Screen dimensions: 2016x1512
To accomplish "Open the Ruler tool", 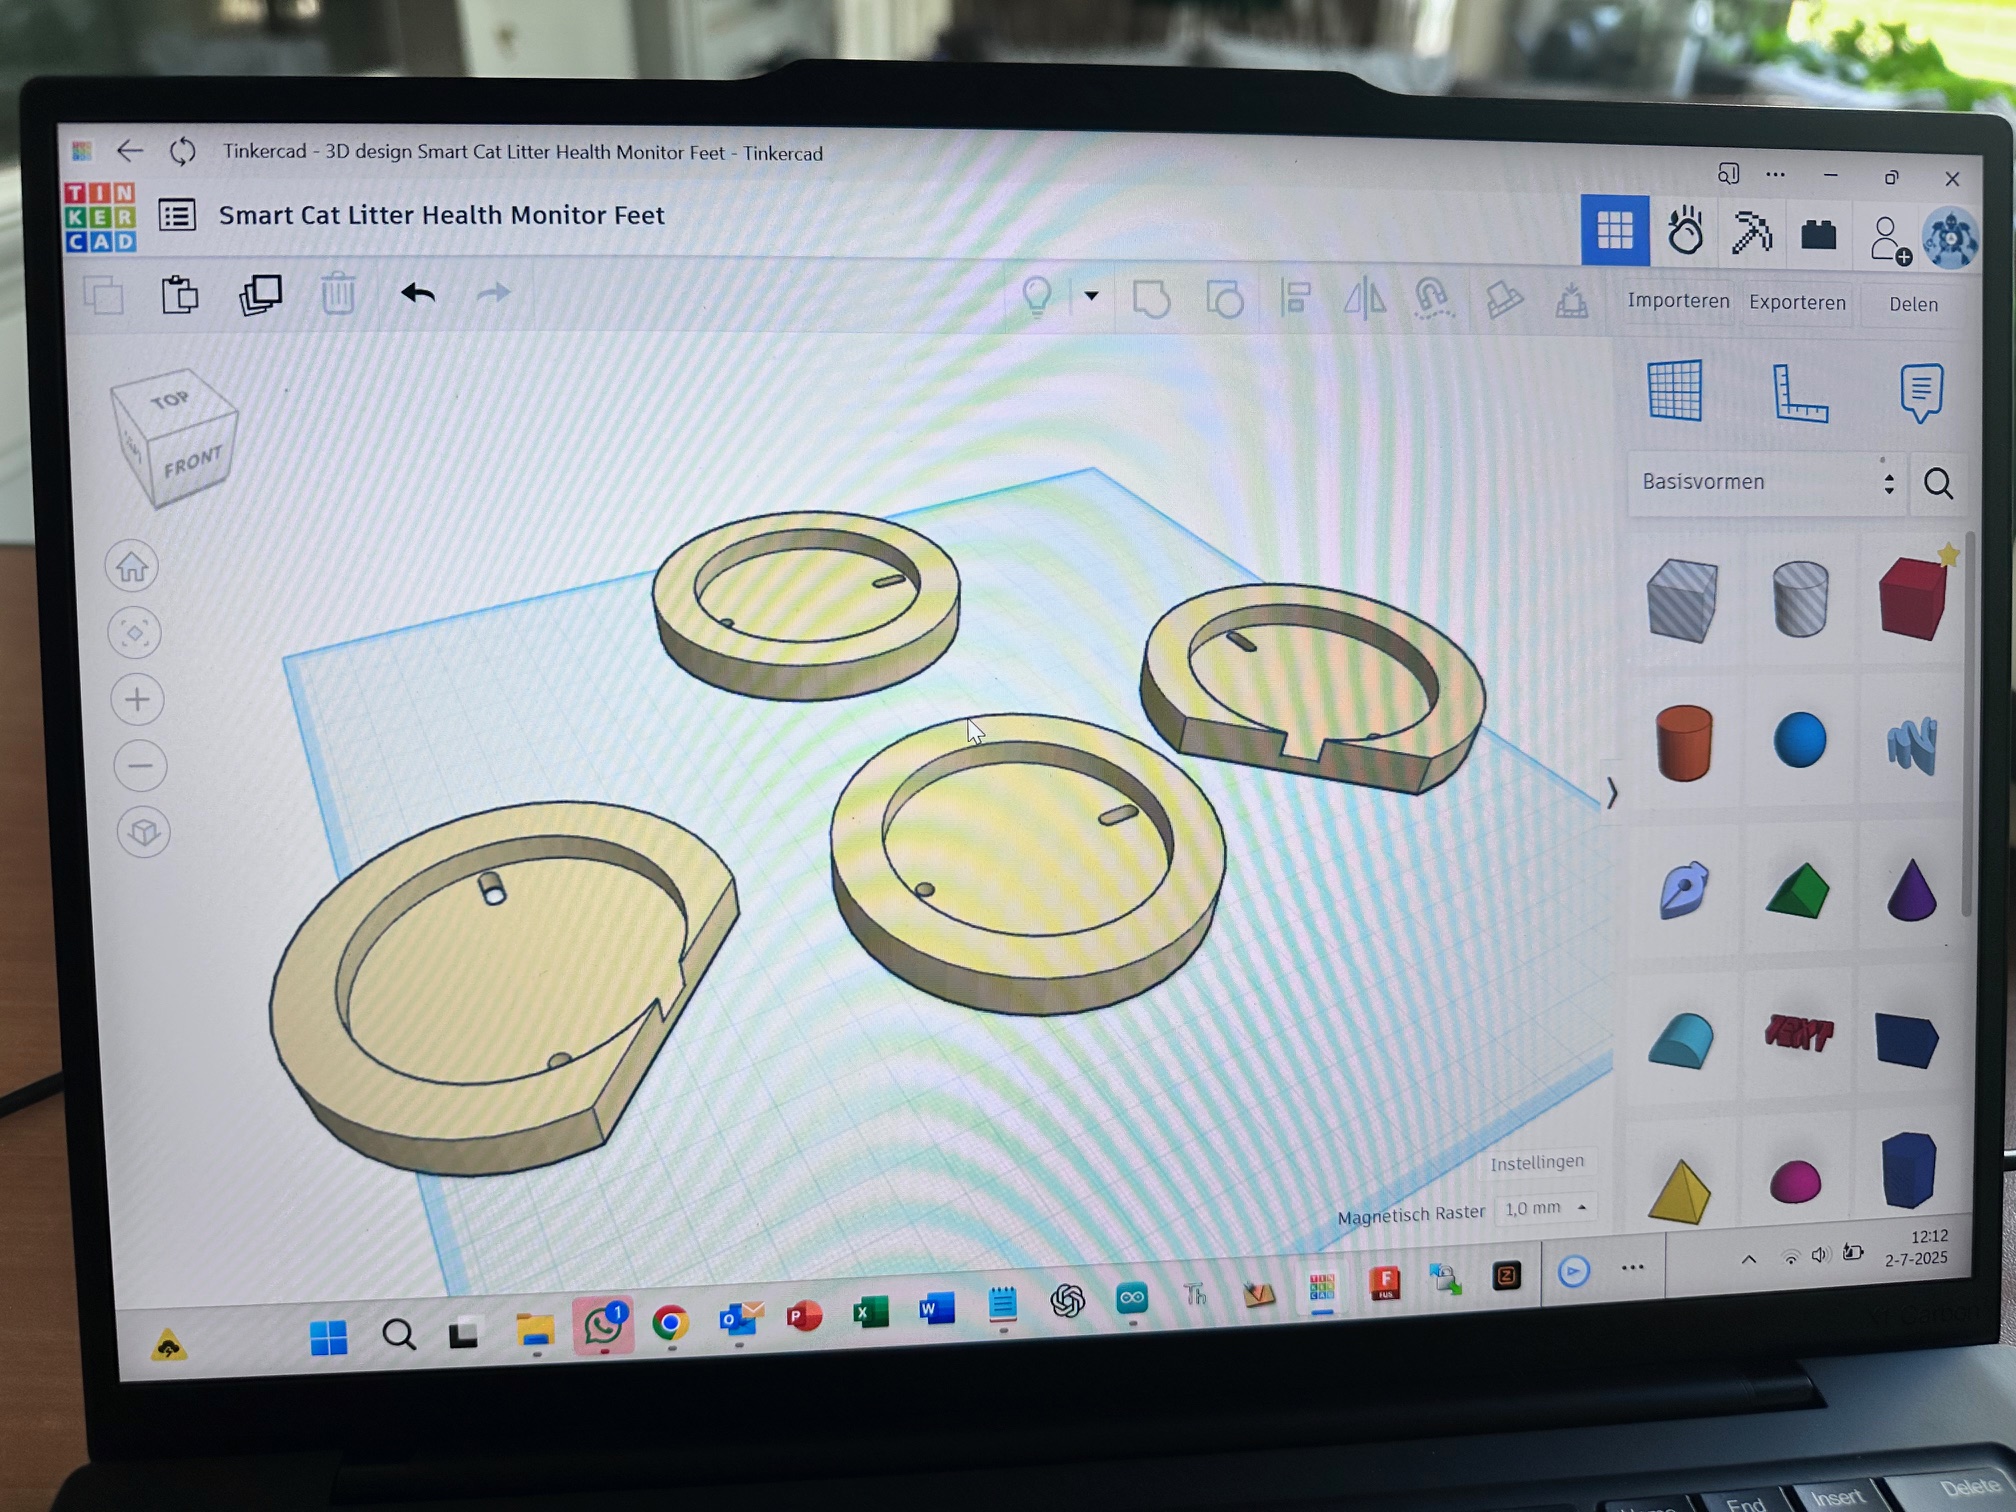I will [1799, 393].
